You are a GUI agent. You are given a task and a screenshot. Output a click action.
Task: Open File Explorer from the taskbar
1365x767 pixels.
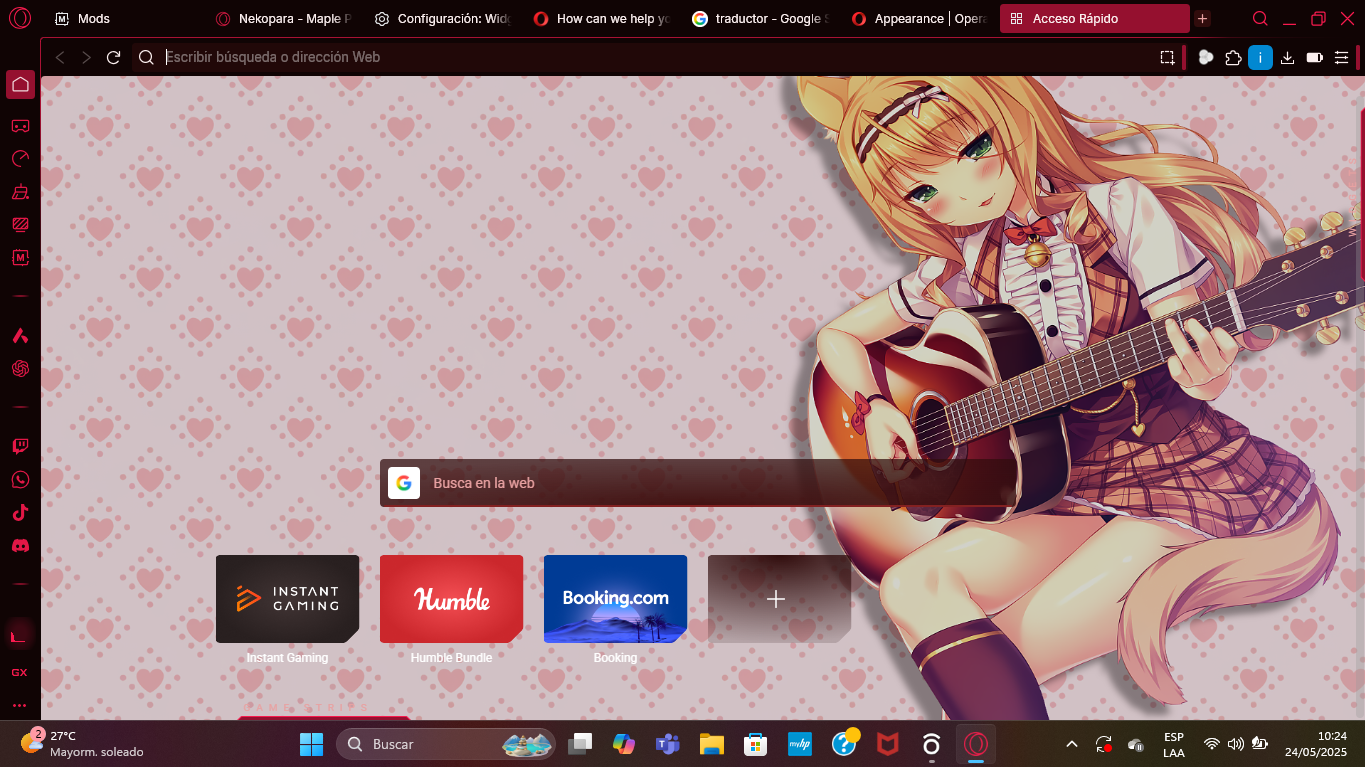pyautogui.click(x=711, y=744)
